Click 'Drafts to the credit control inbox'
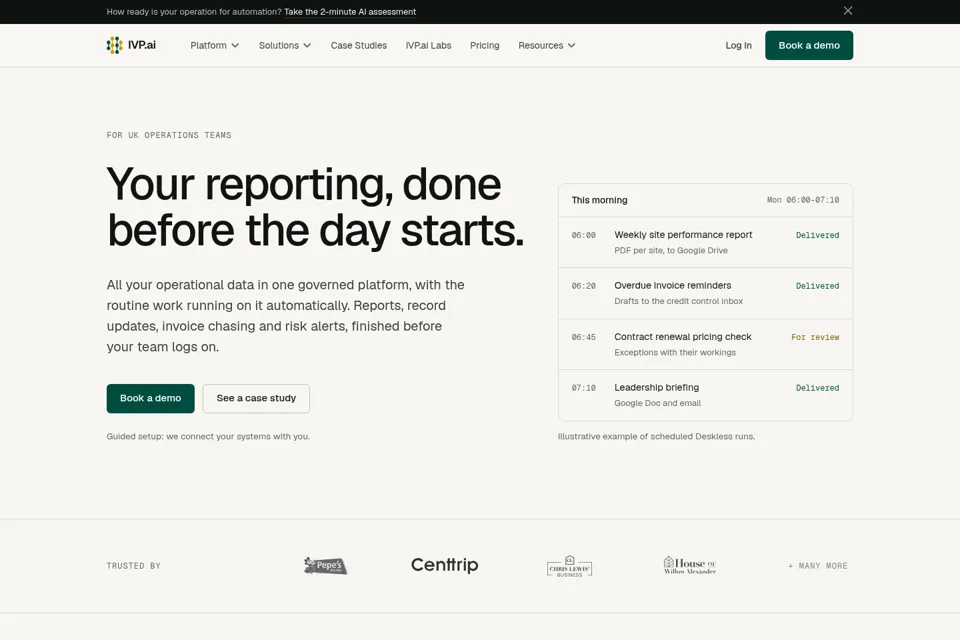Image resolution: width=960 pixels, height=640 pixels. pos(678,301)
